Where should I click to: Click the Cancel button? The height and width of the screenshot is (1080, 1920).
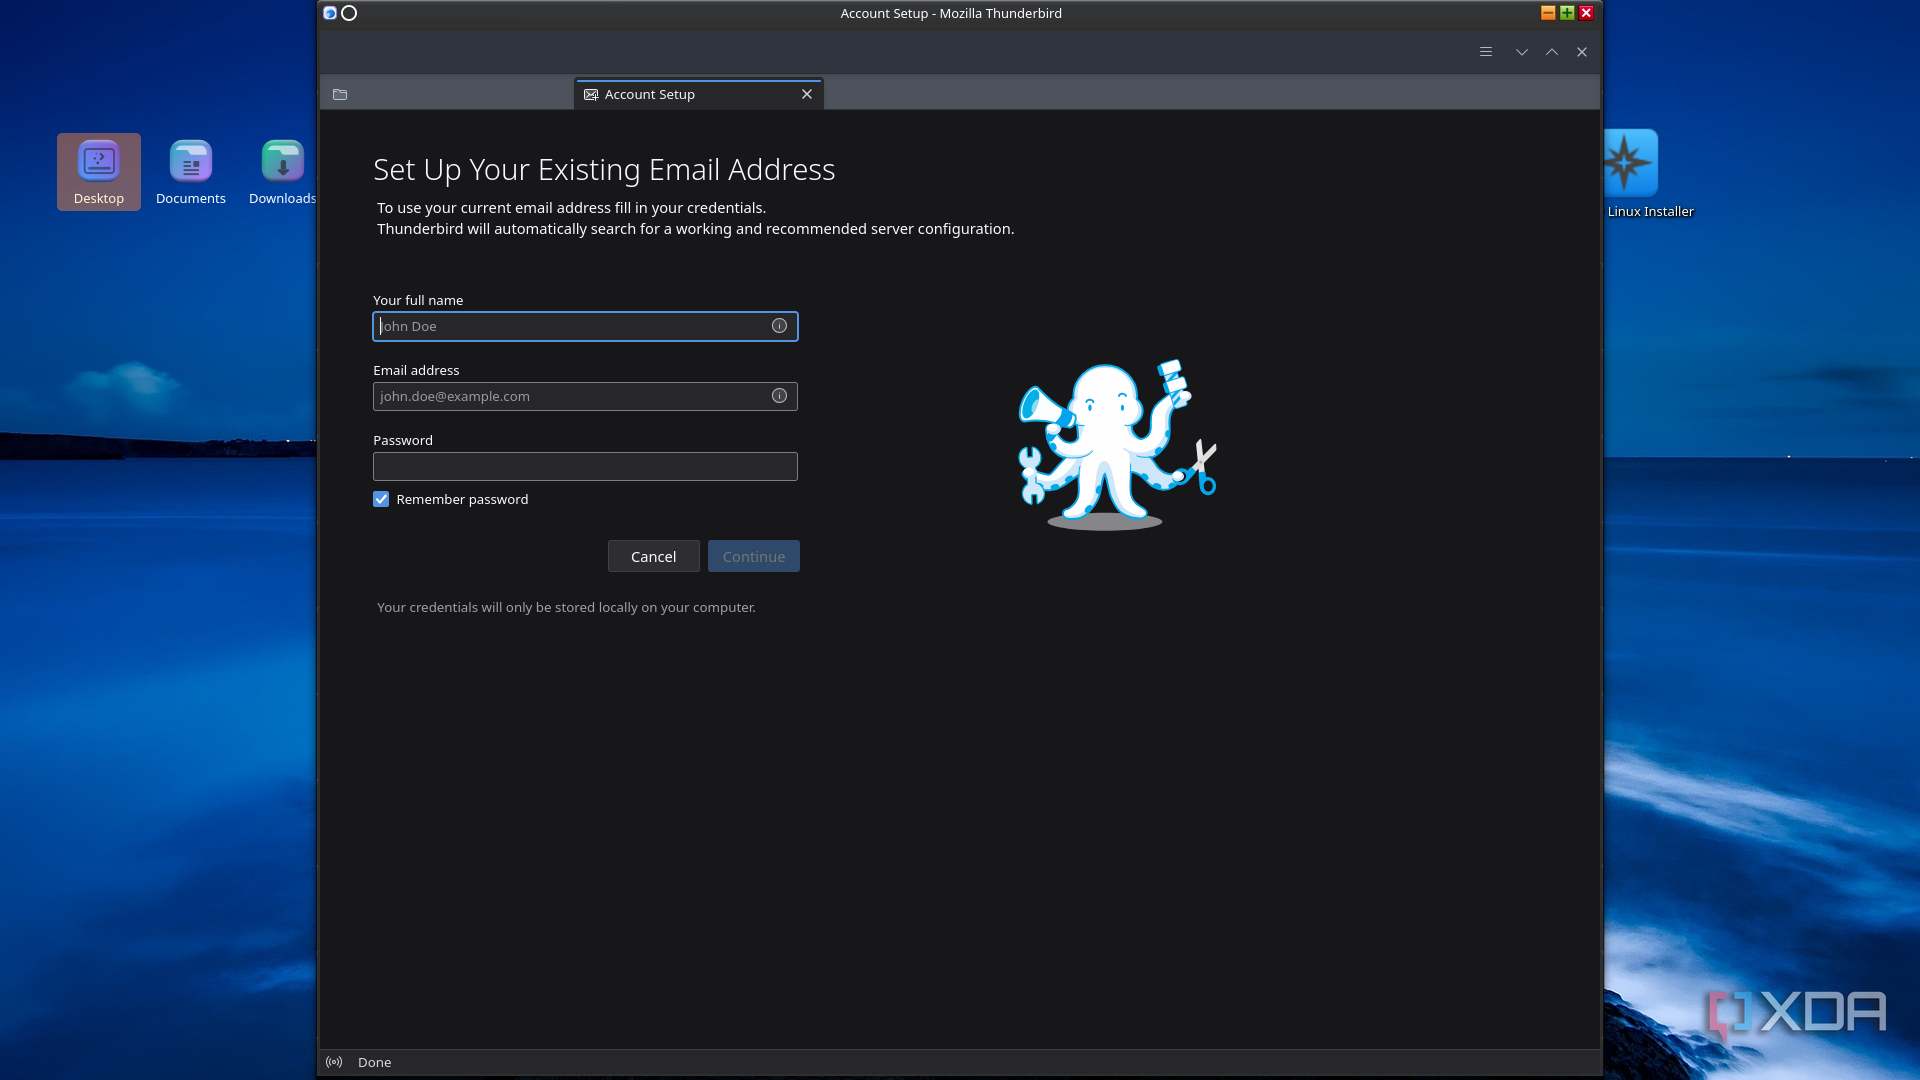pyautogui.click(x=654, y=556)
